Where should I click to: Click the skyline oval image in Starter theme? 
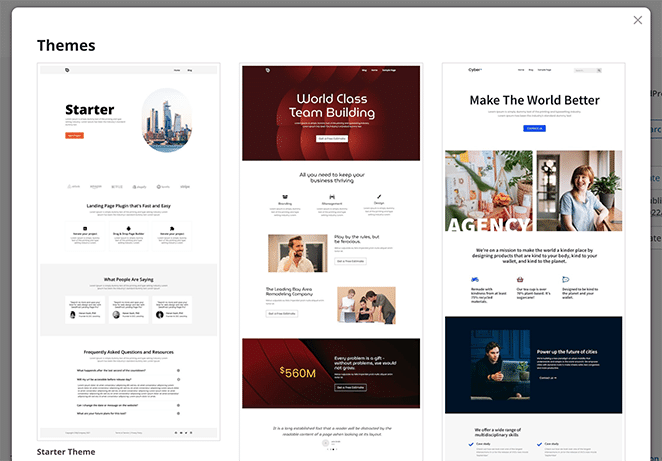coord(166,121)
